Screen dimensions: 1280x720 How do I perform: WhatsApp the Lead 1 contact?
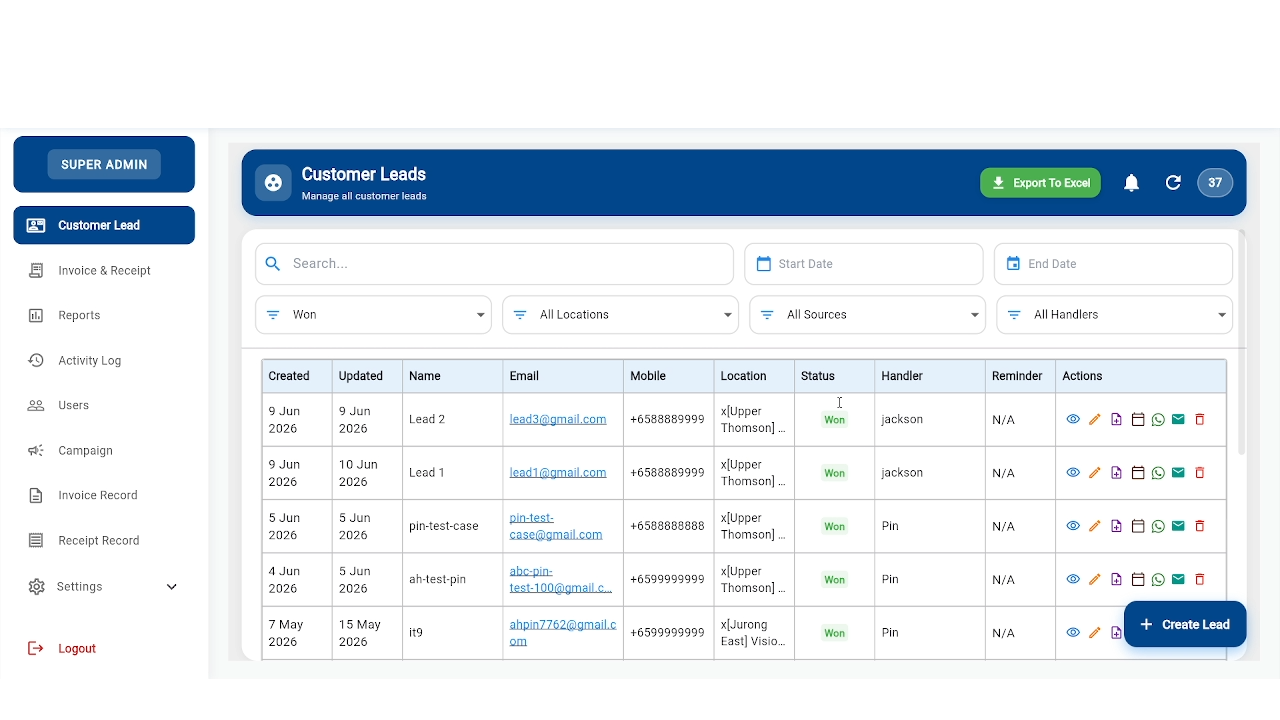(1158, 473)
